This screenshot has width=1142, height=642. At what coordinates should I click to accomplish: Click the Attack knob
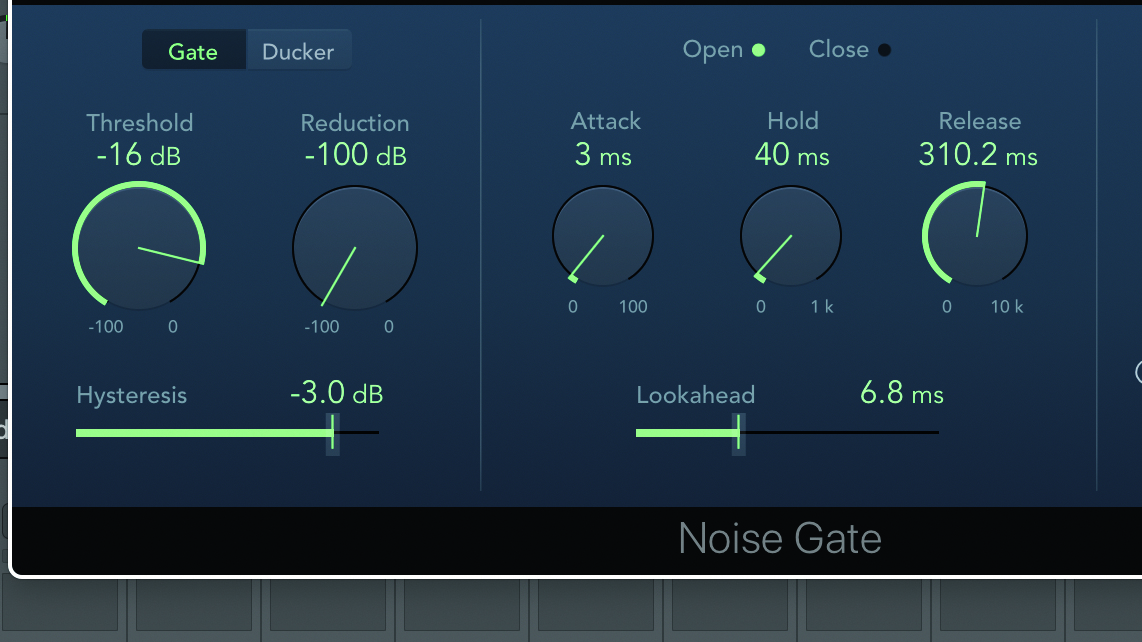pyautogui.click(x=603, y=237)
